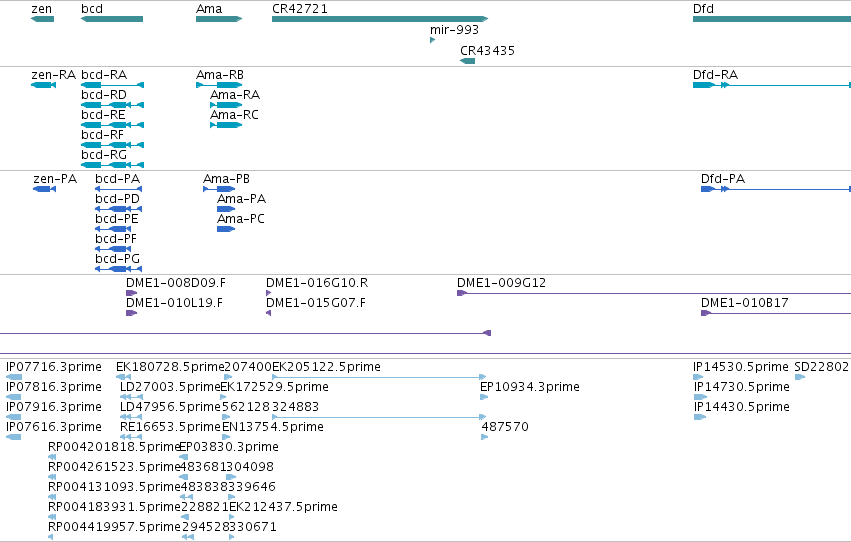Click the teal CR43435 gene glyph
This screenshot has width=851, height=542.
coord(467,61)
